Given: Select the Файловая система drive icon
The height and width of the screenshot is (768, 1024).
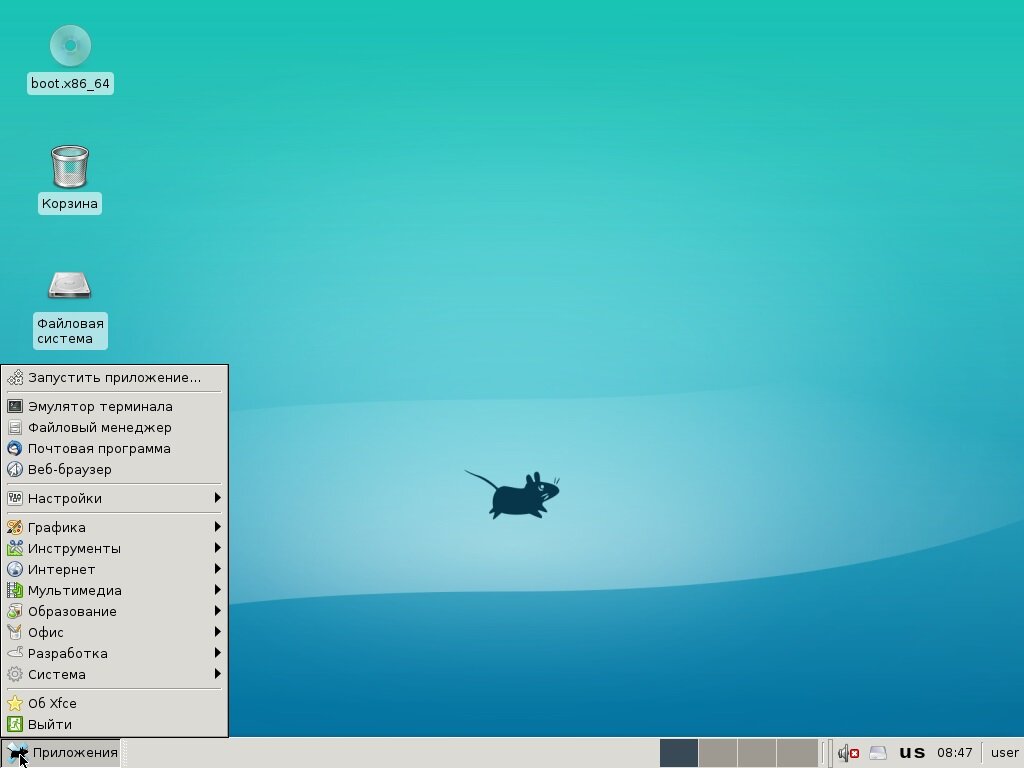Looking at the screenshot, I should 69,285.
